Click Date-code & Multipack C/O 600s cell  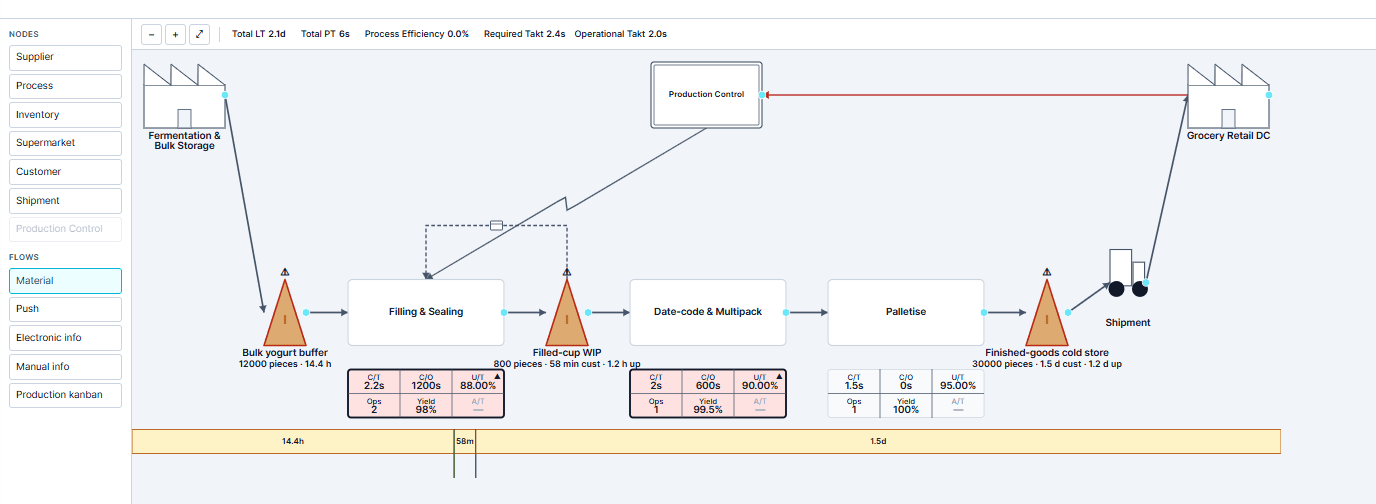point(708,382)
